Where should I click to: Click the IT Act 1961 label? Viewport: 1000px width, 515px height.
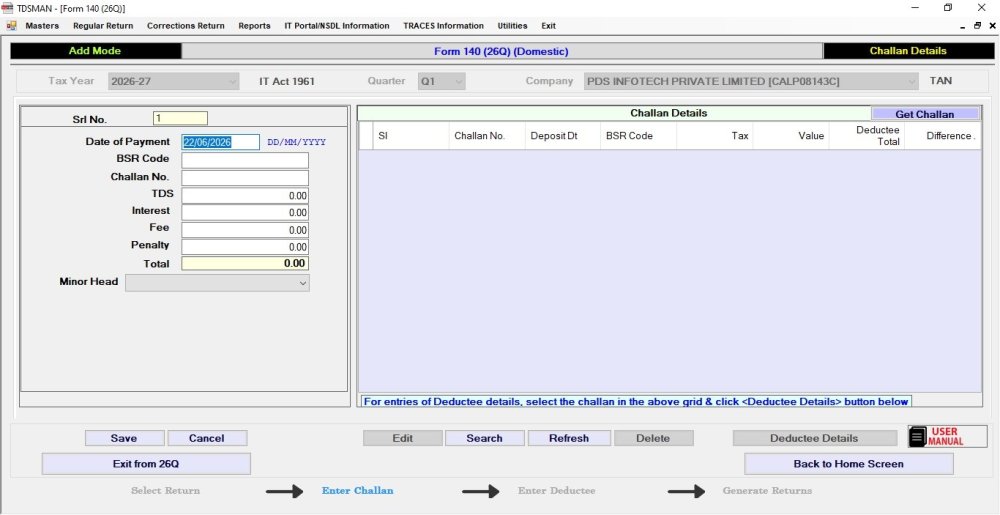[x=287, y=82]
